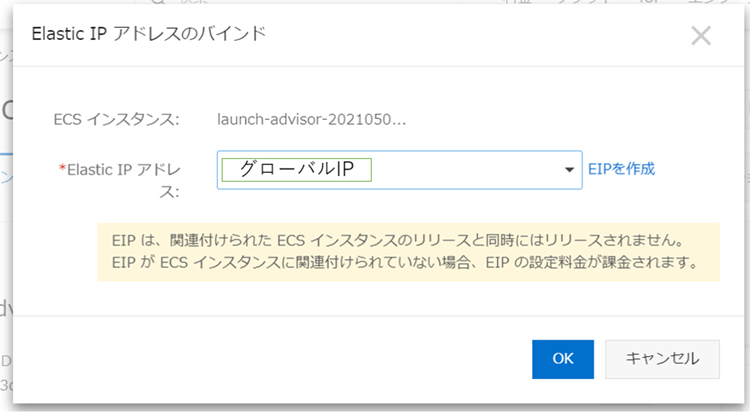Click the launch-advisor instance name text
This screenshot has height=414, width=750.
[312, 120]
